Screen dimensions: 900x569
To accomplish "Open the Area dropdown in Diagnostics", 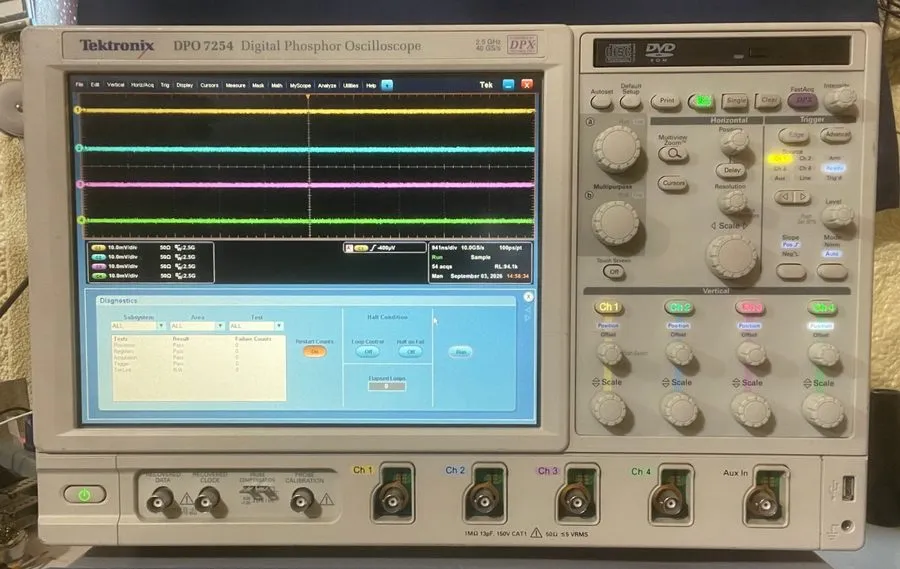I will click(197, 326).
